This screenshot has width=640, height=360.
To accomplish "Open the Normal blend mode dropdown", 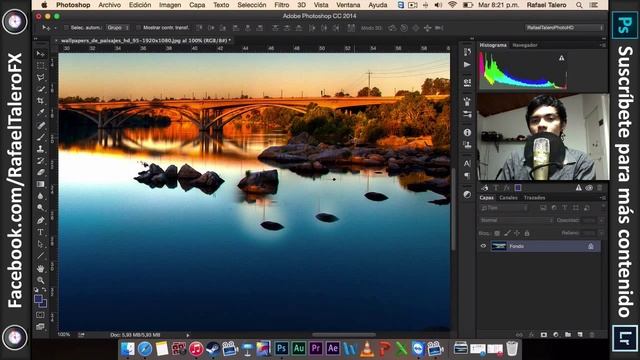I will [x=516, y=220].
